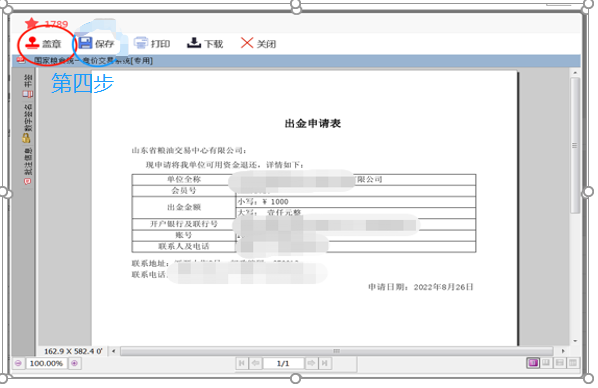
Task: Download the file via 下载
Action: click(x=205, y=43)
